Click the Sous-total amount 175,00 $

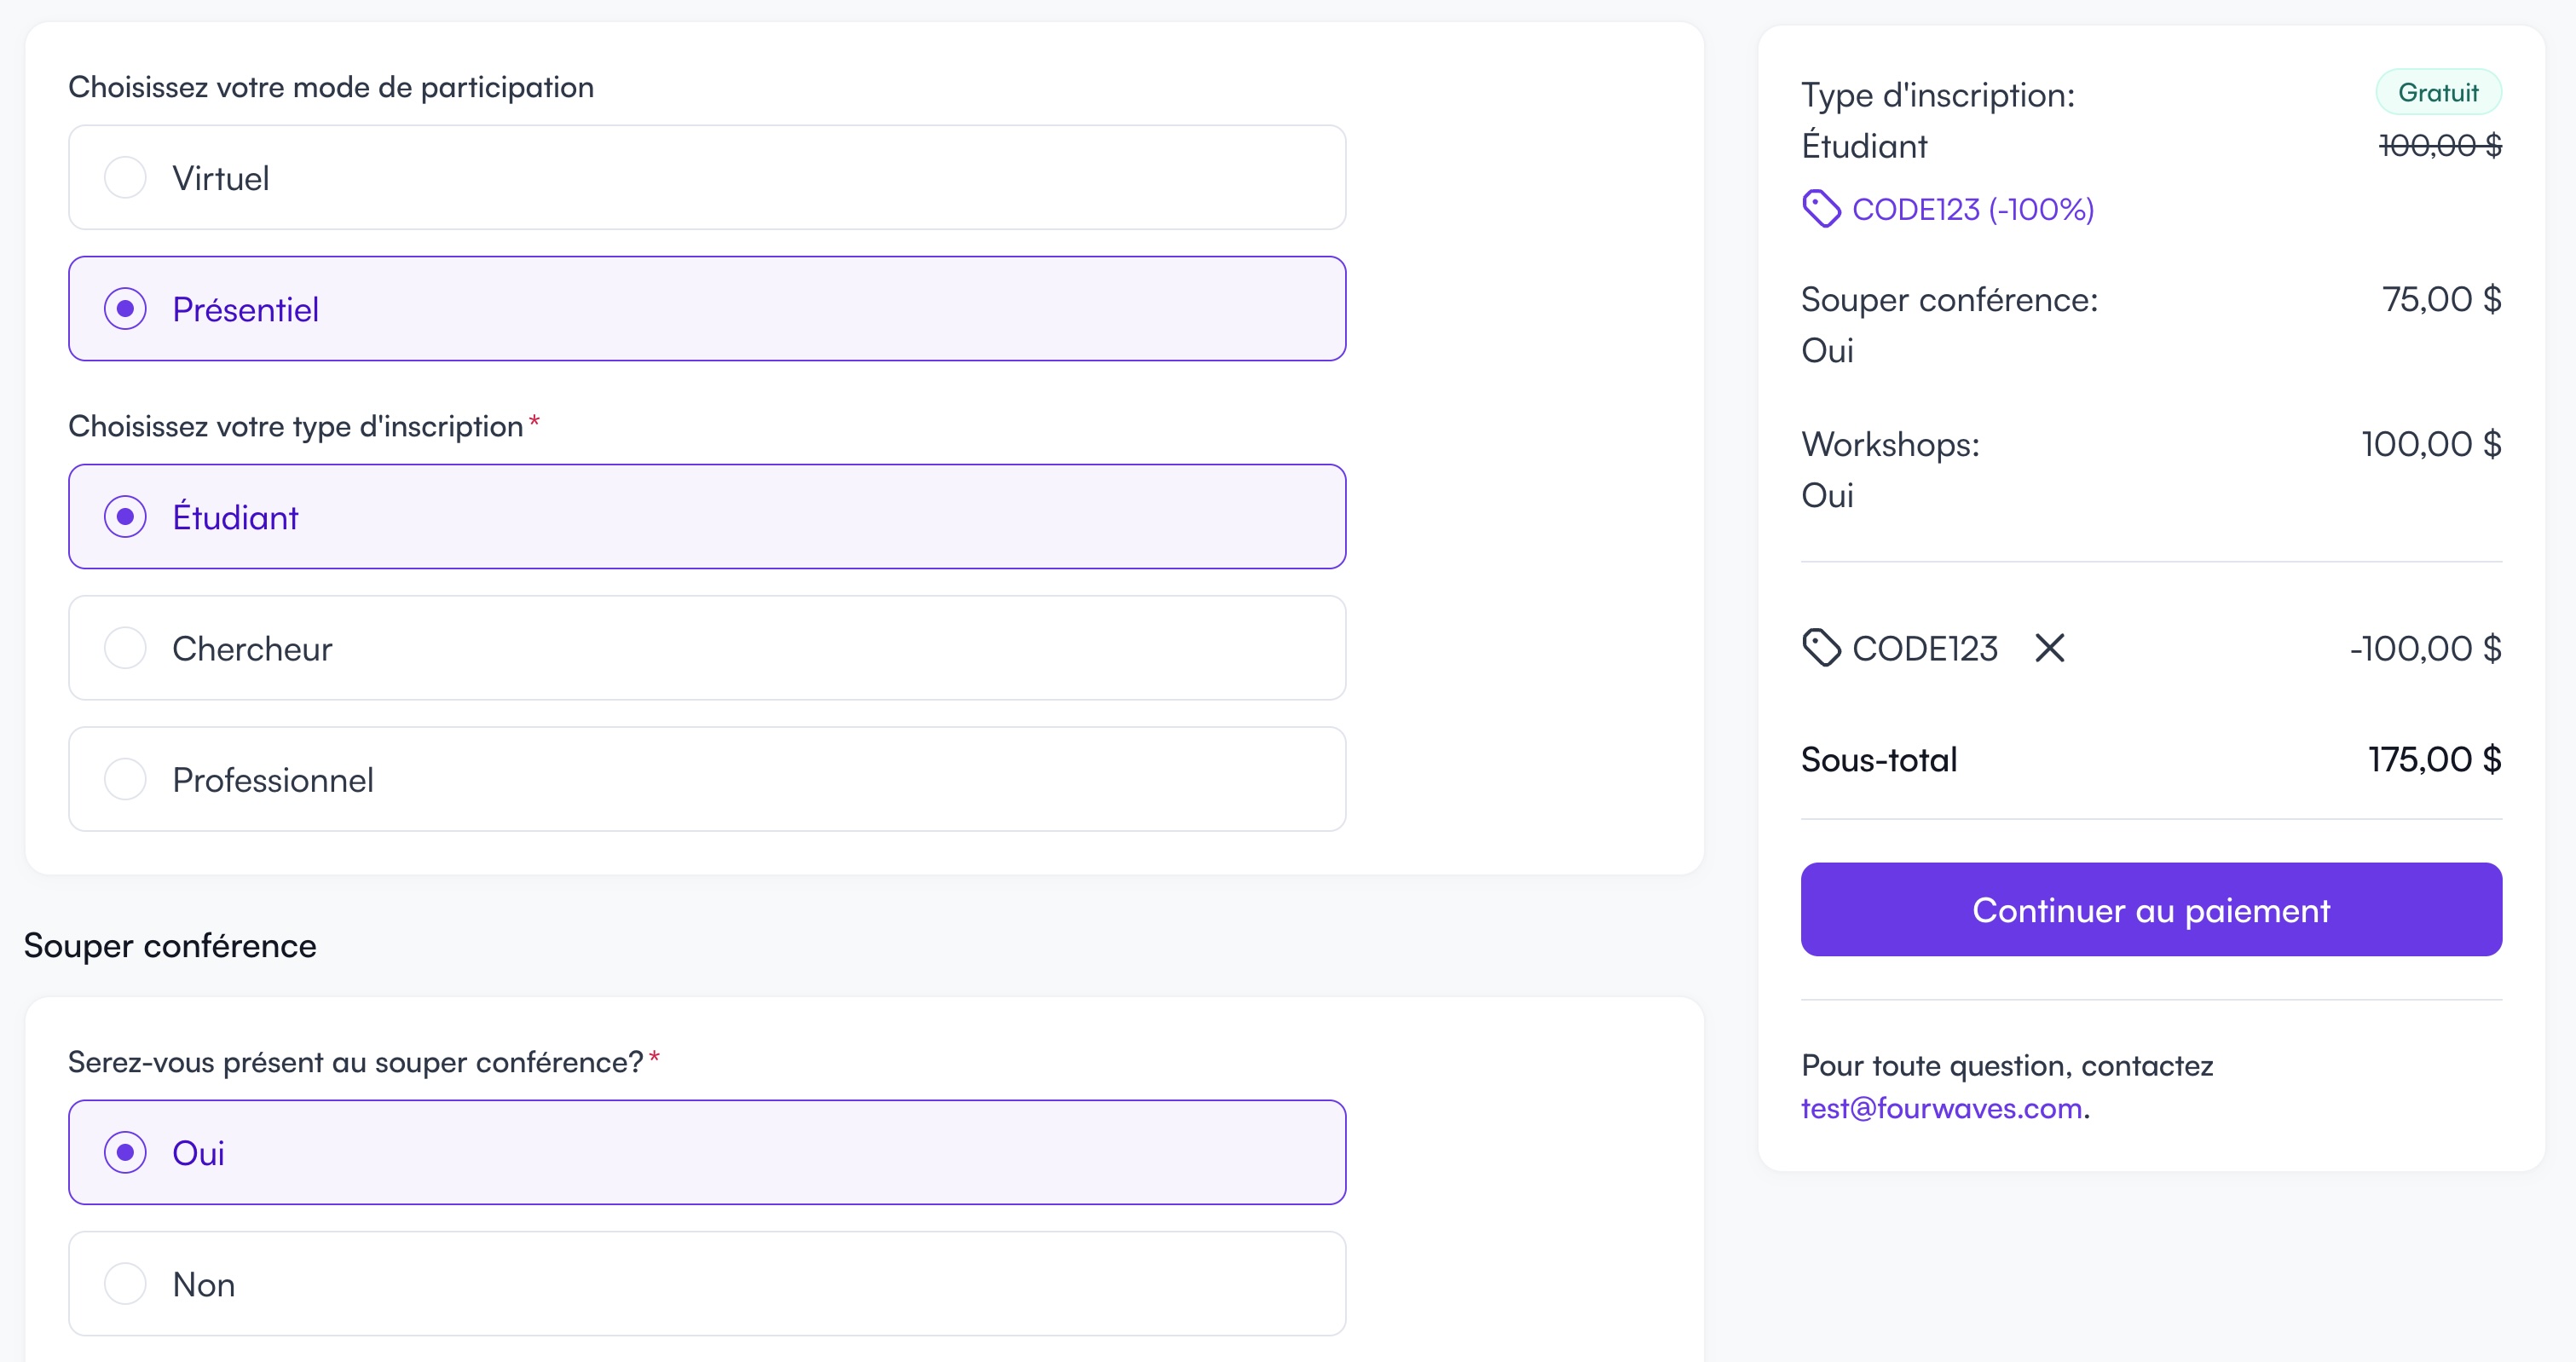2434,759
